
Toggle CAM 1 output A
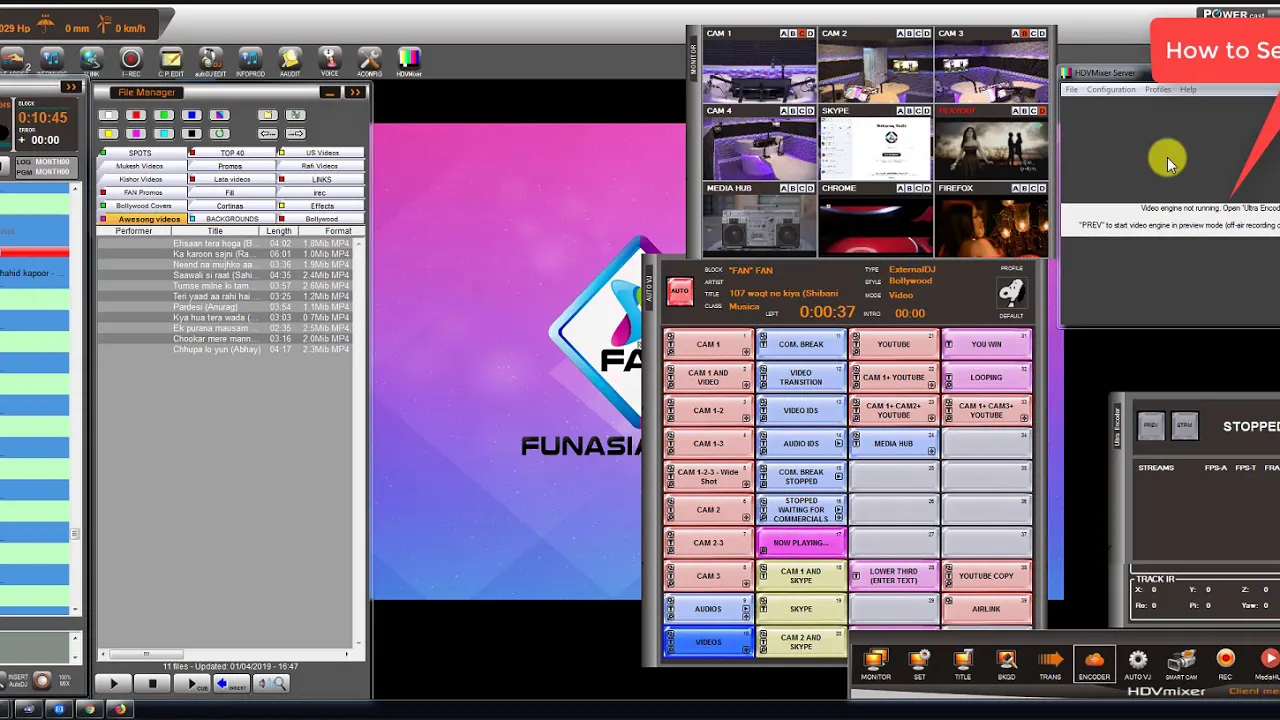(784, 34)
